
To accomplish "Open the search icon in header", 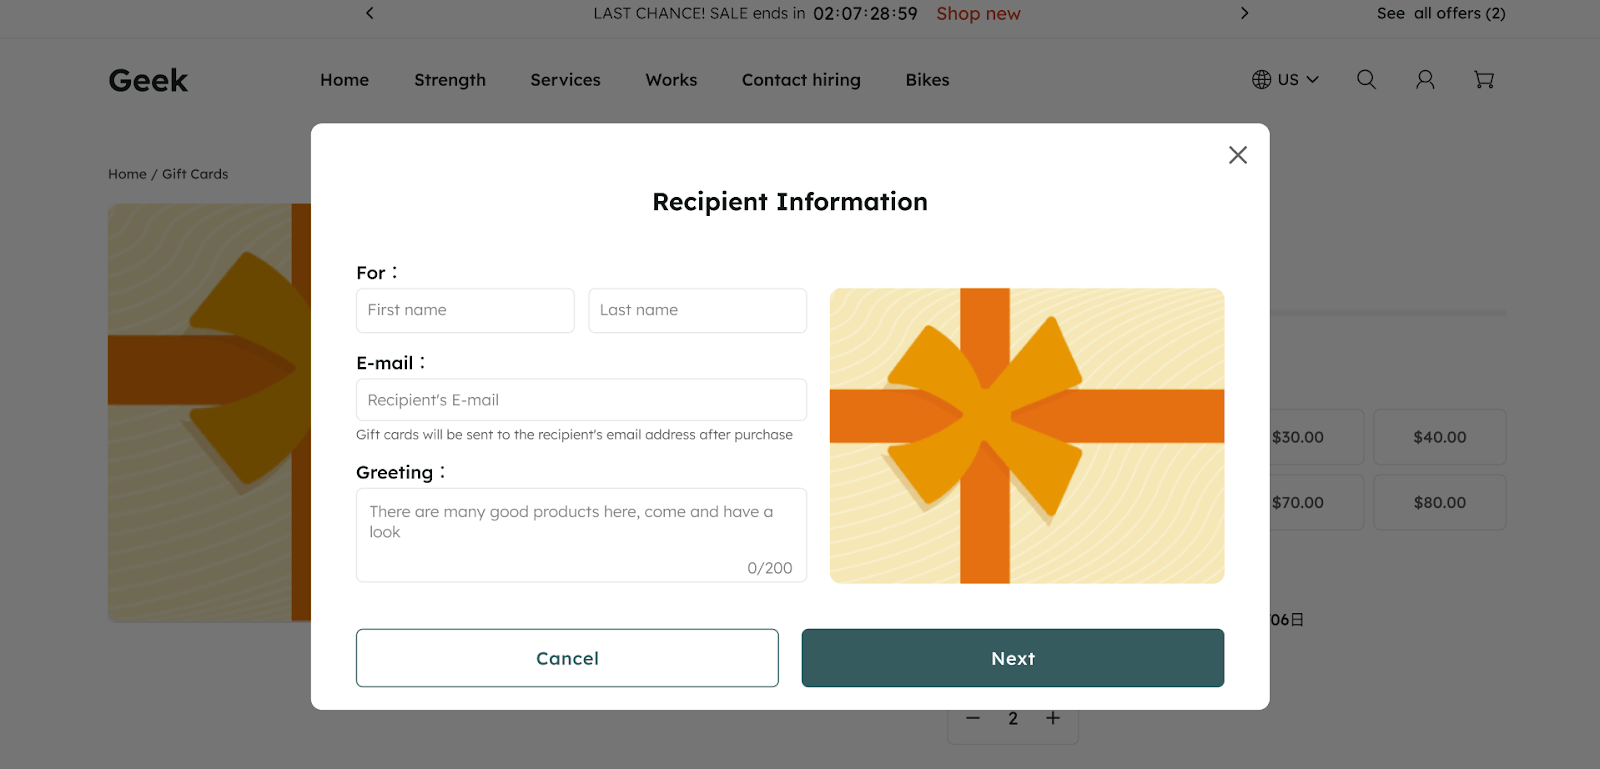I will point(1366,80).
